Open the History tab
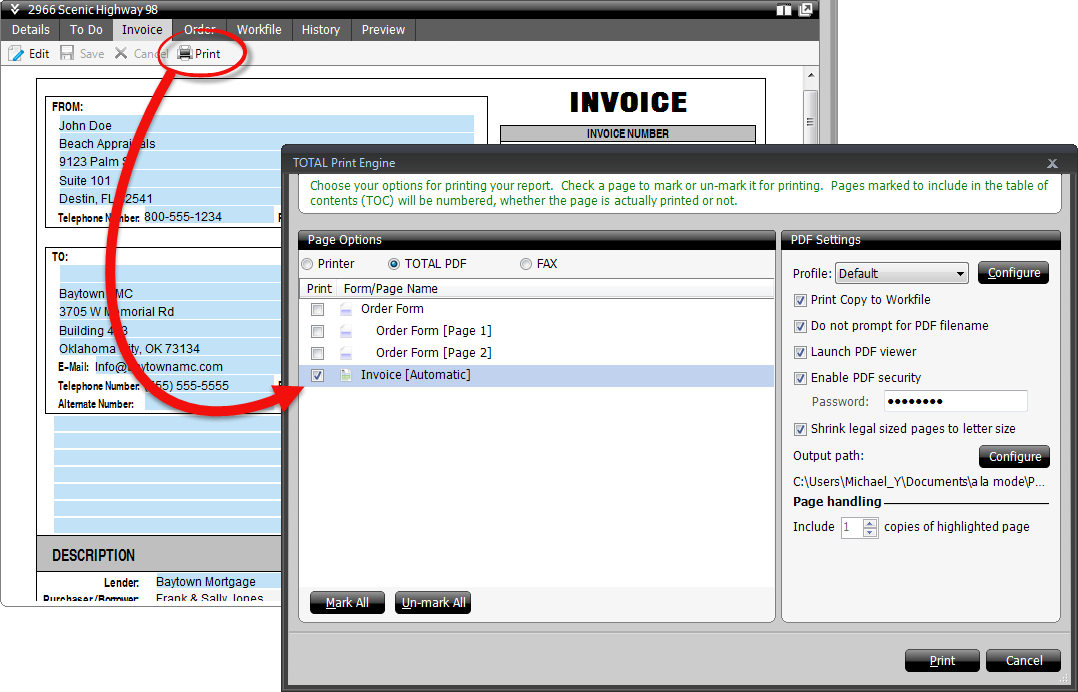This screenshot has height=692, width=1078. coord(321,30)
